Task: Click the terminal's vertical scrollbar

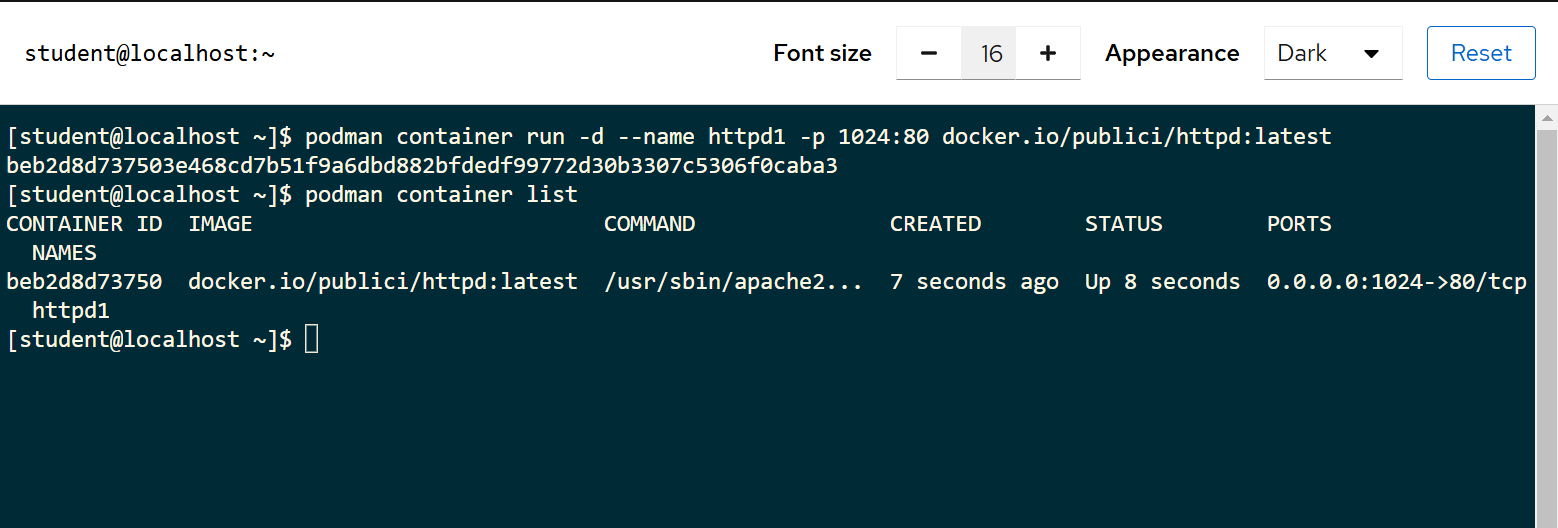Action: 1546,316
